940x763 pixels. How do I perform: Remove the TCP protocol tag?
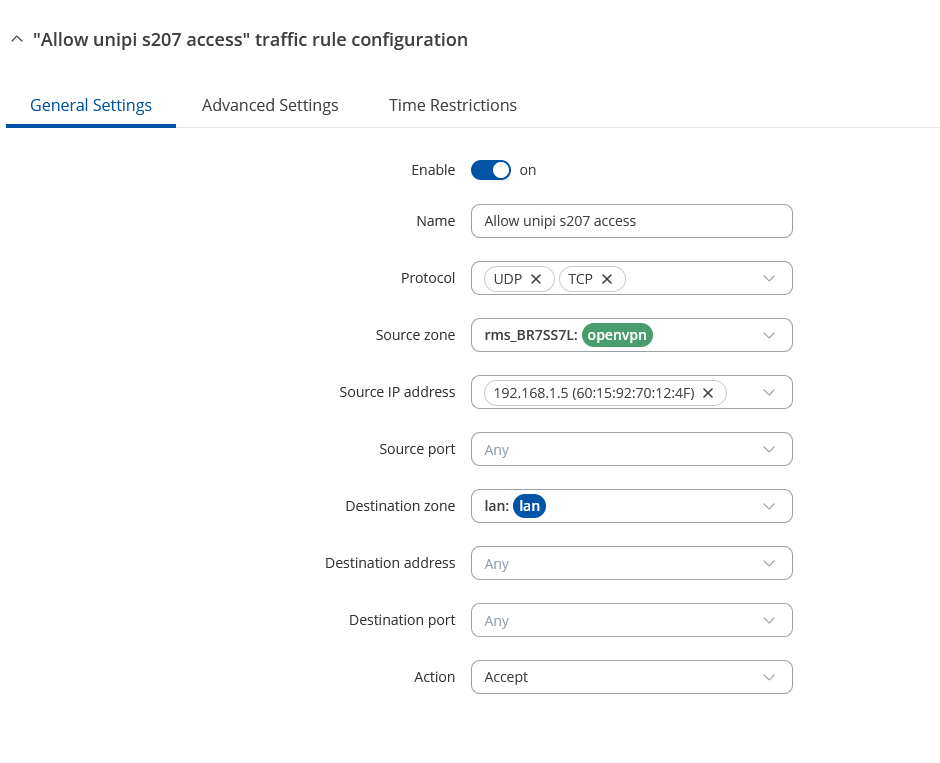click(x=607, y=279)
